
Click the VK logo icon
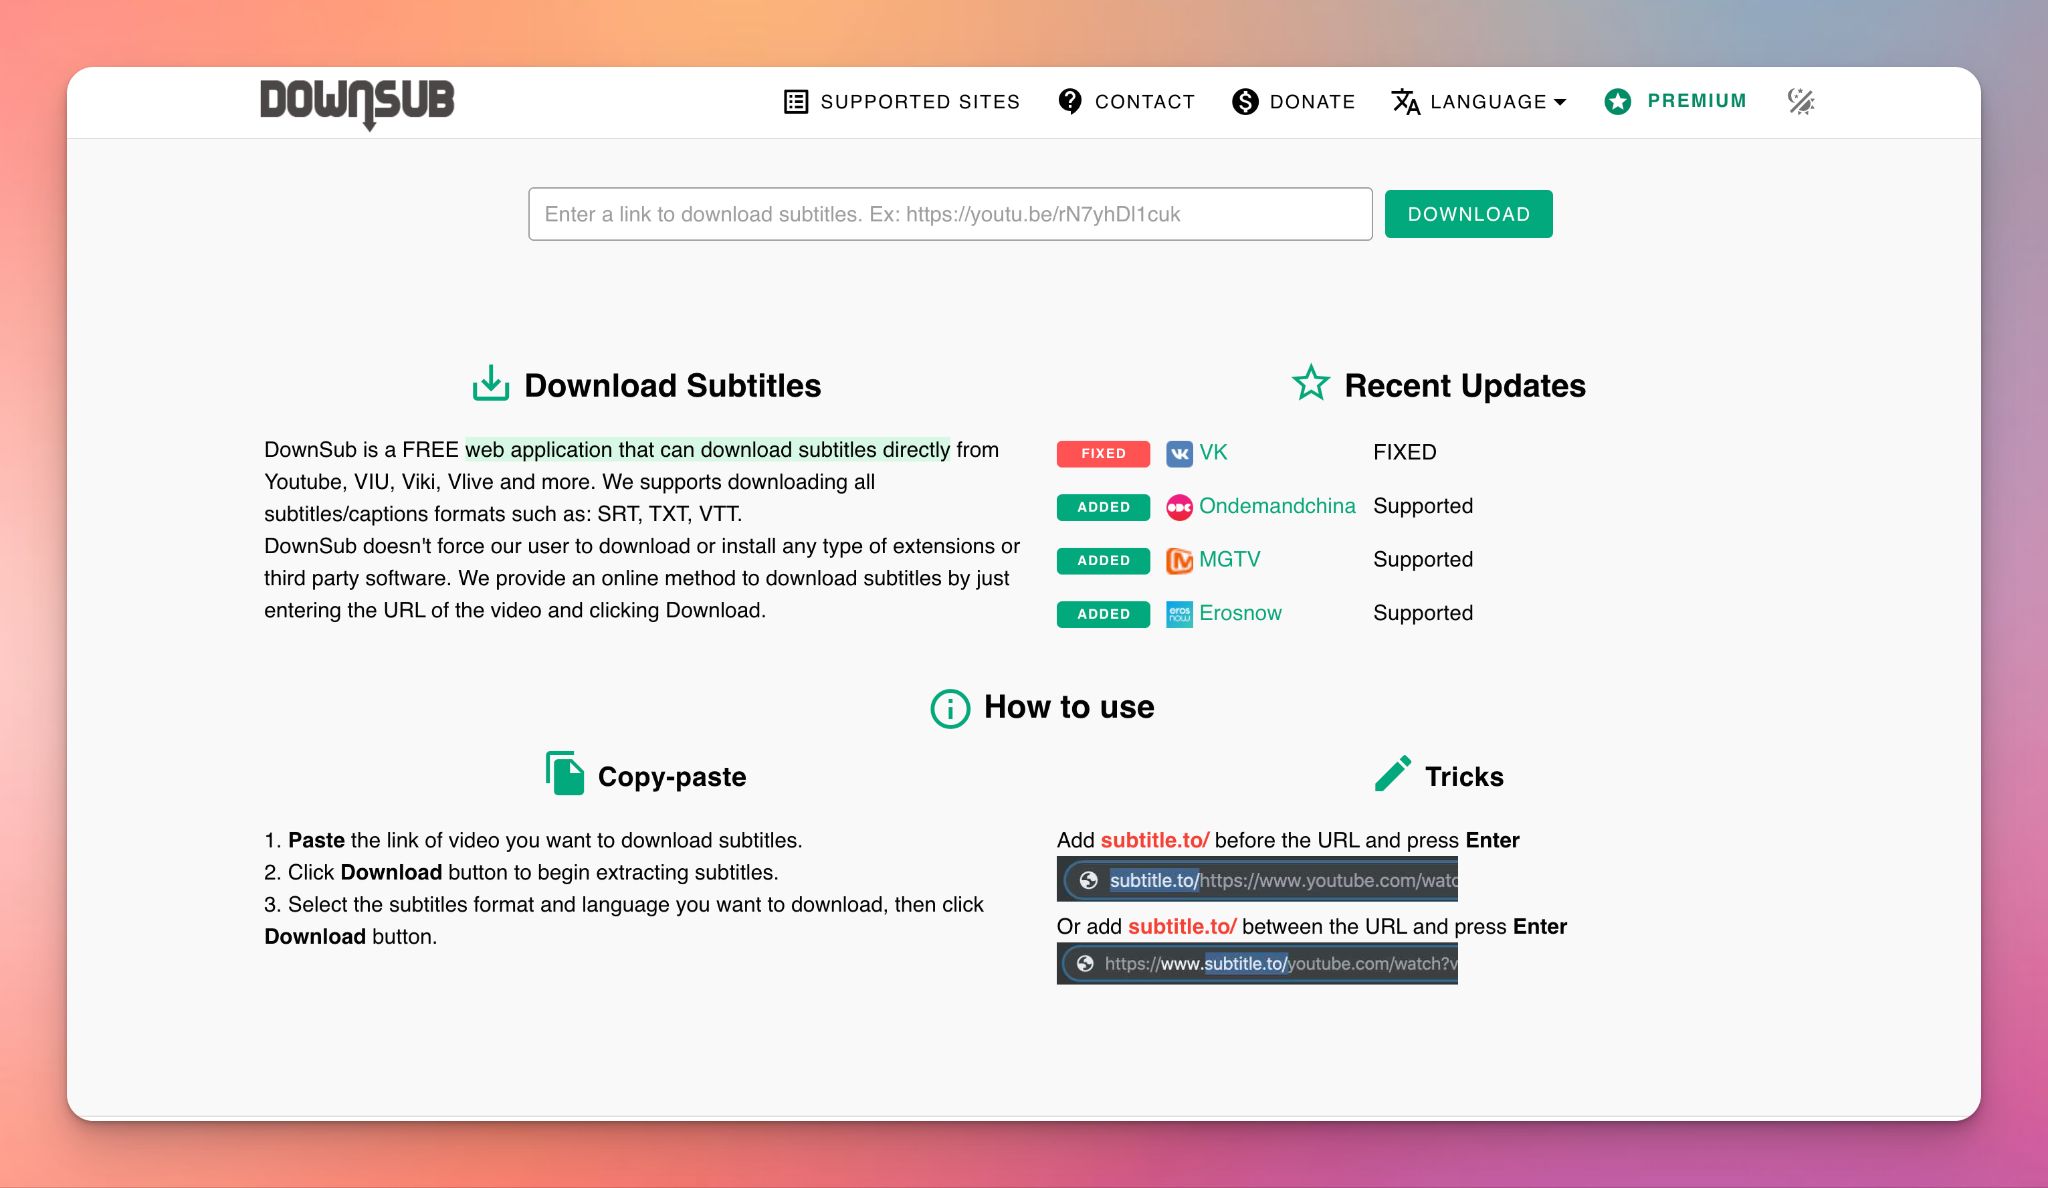(x=1179, y=453)
